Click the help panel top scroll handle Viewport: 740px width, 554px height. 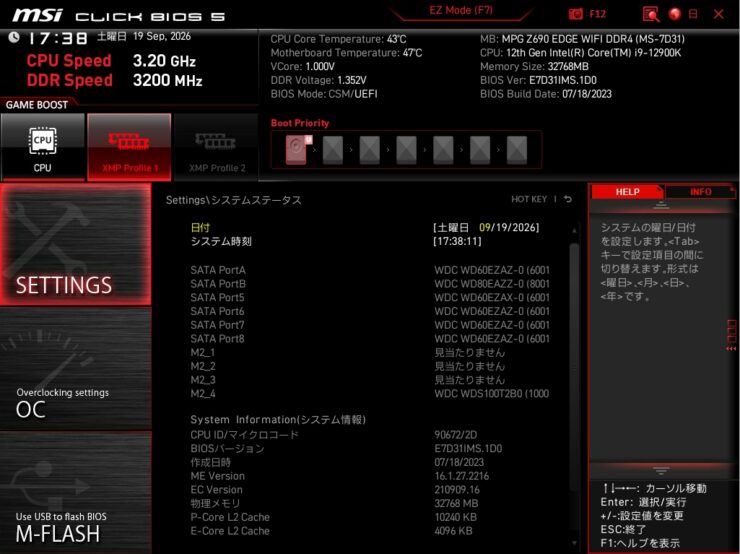pos(661,205)
